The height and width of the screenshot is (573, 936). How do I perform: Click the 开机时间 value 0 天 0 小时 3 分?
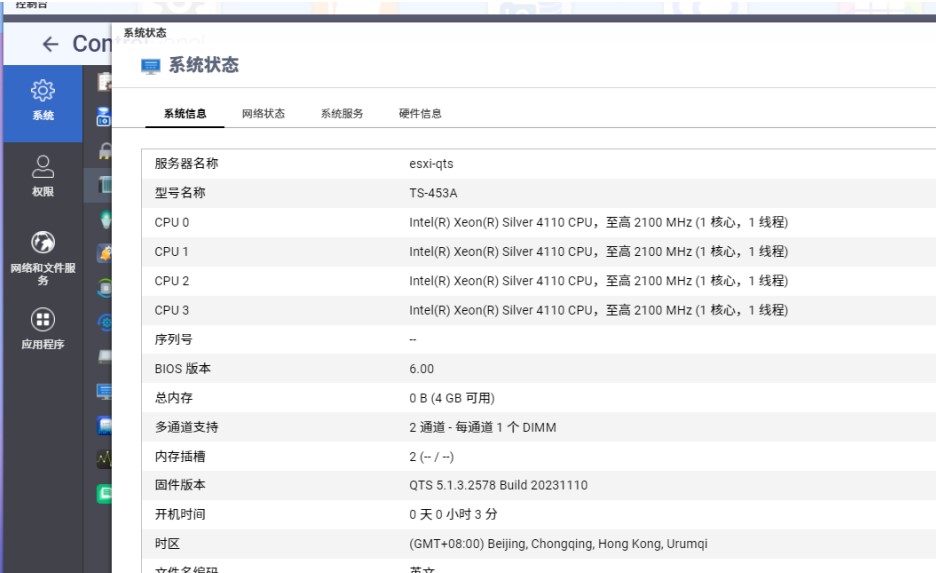(x=453, y=514)
